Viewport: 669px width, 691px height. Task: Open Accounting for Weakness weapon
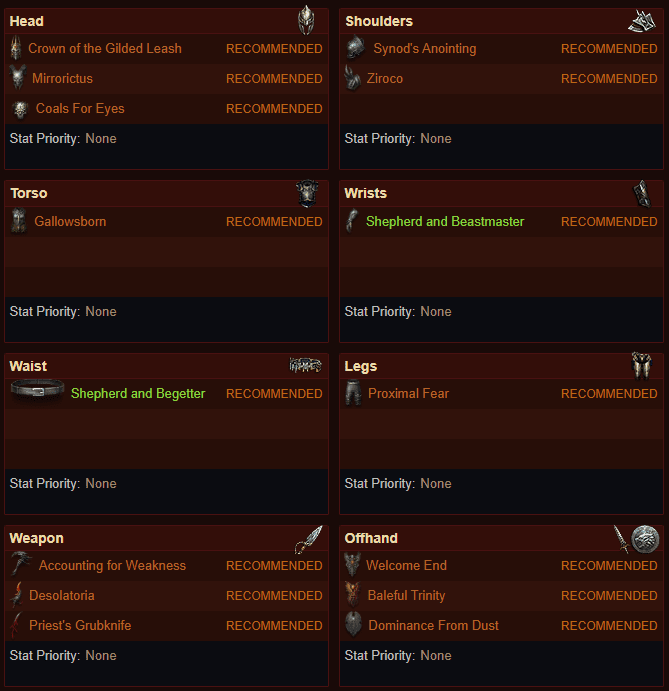point(112,565)
